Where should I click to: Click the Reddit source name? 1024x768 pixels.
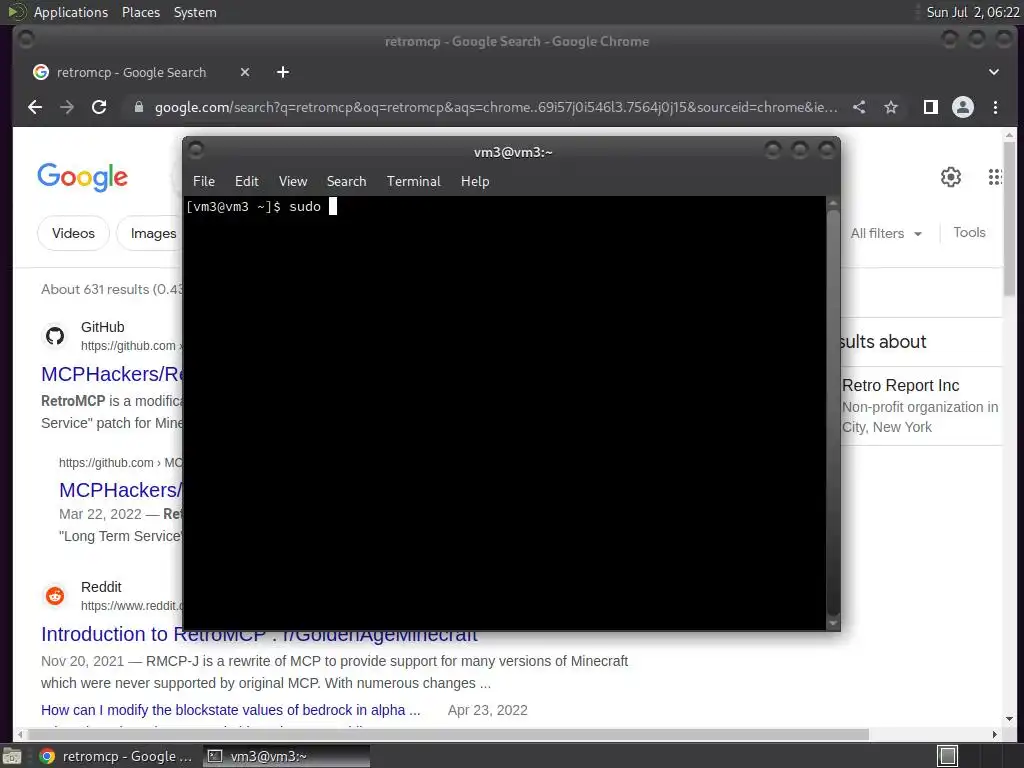101,587
